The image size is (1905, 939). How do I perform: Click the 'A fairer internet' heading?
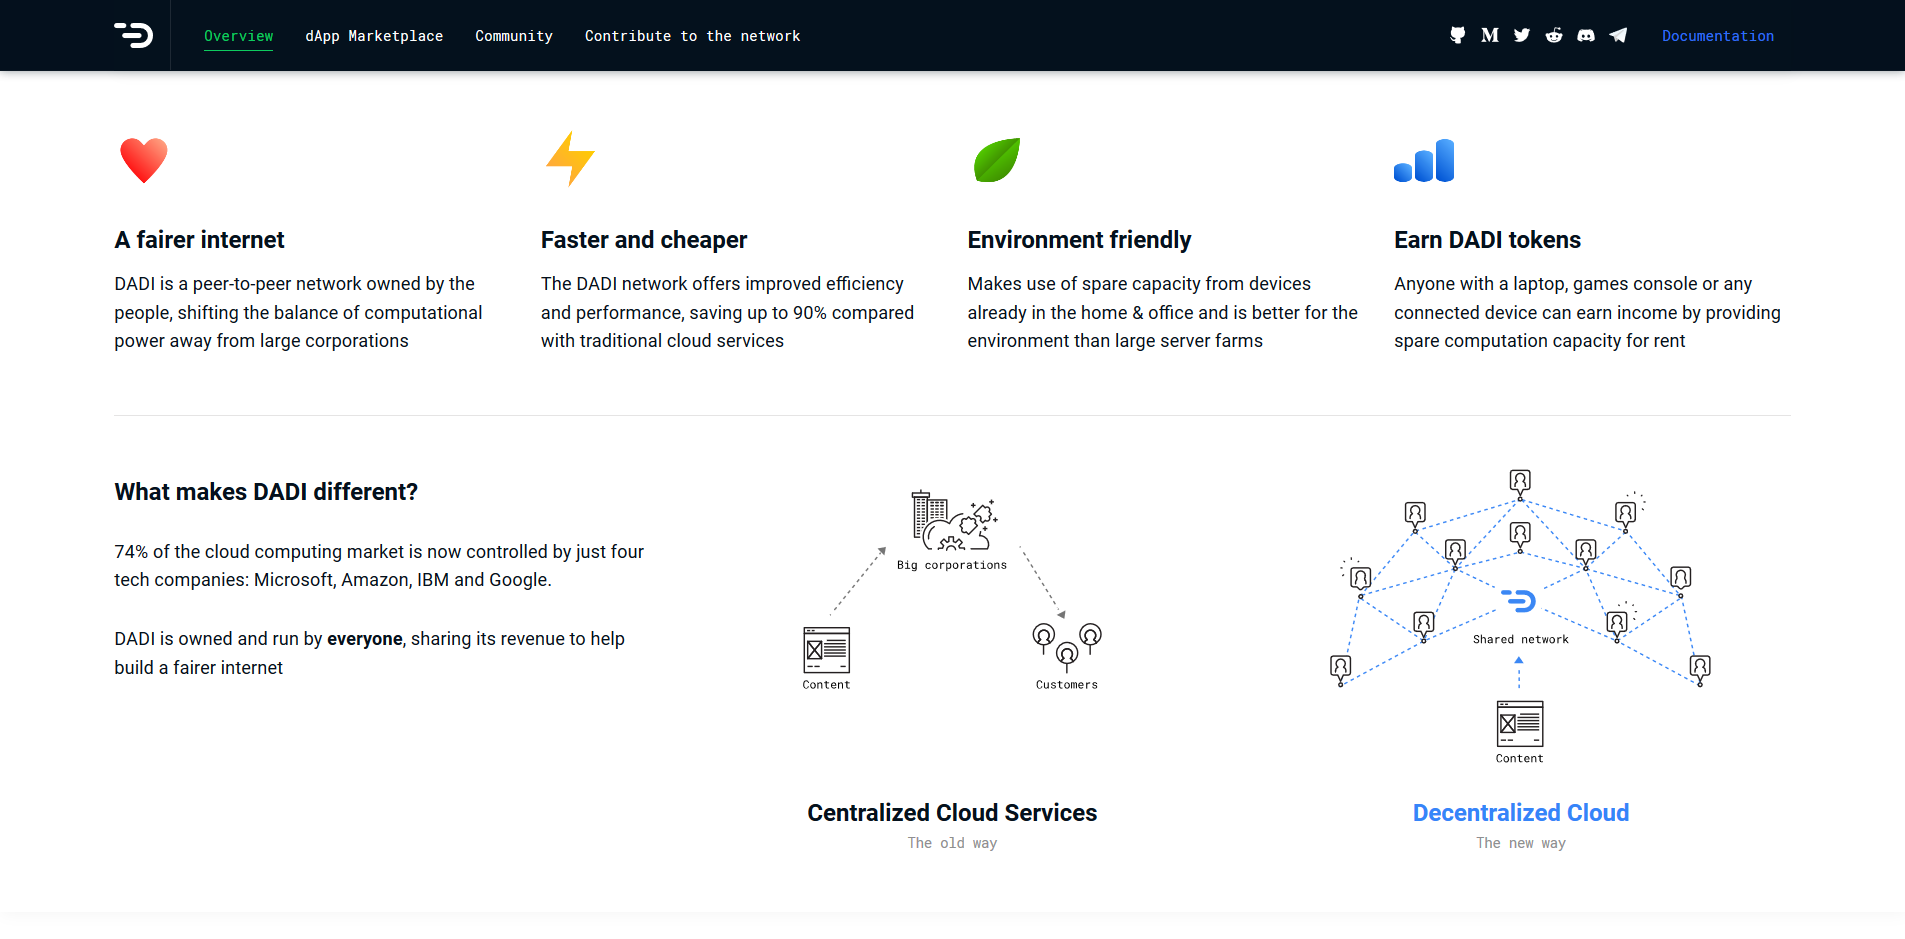[199, 240]
